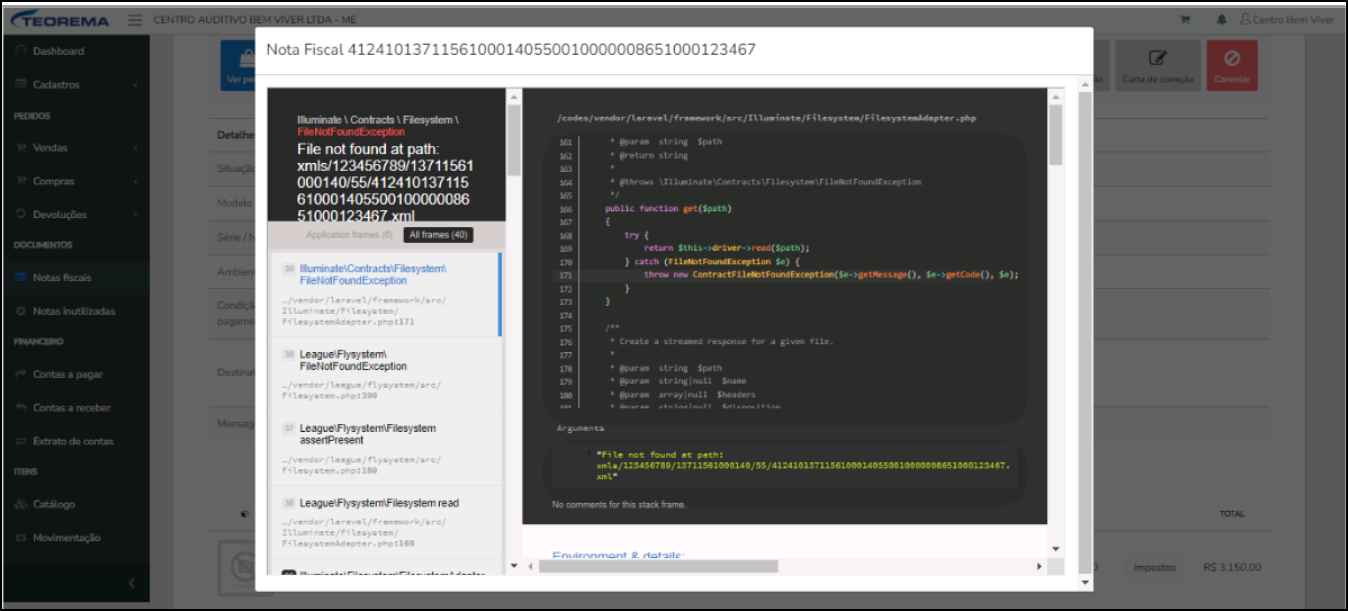The height and width of the screenshot is (611, 1348).
Task: Select the All frames (40) tab
Action: pos(438,235)
